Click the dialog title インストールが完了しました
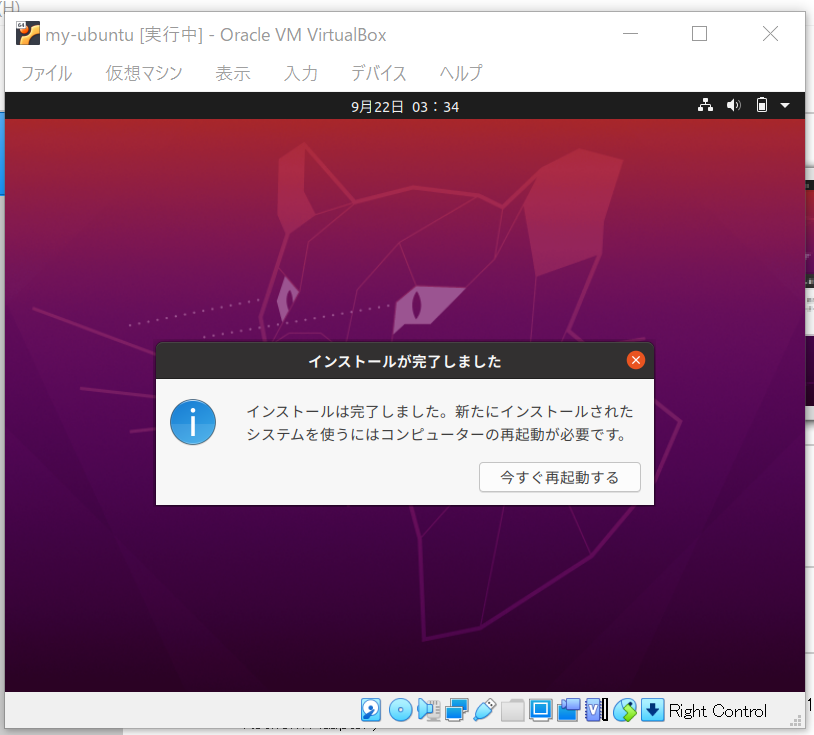The image size is (814, 735). (405, 361)
